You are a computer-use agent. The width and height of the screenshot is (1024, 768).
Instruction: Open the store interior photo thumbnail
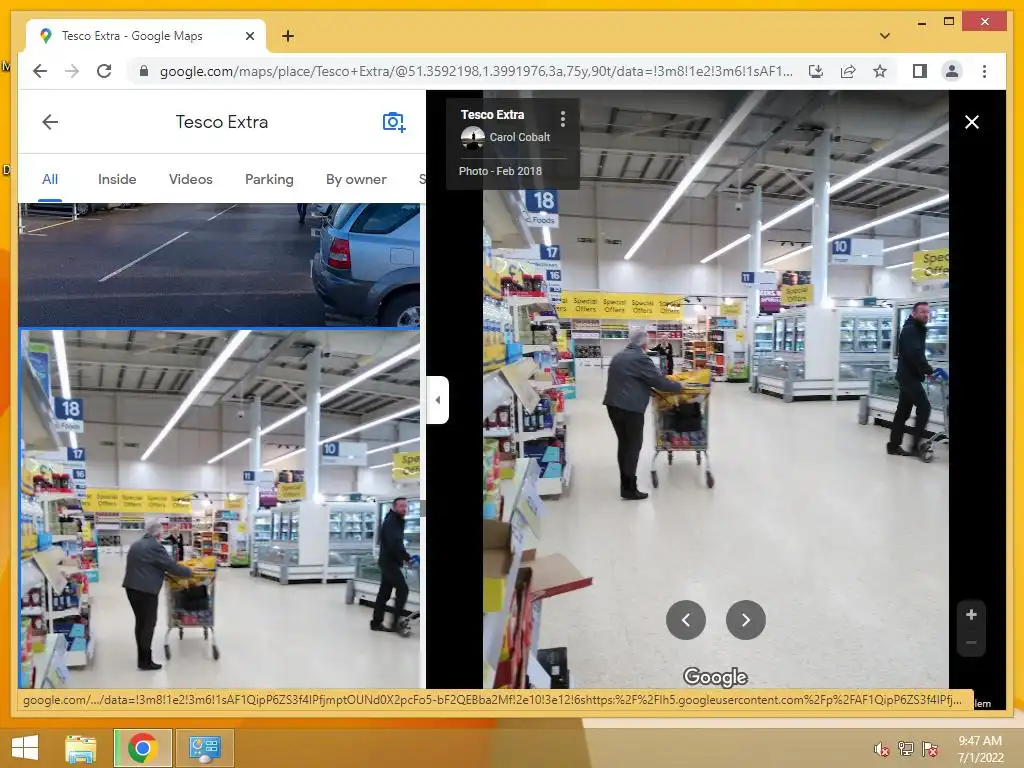click(x=219, y=509)
